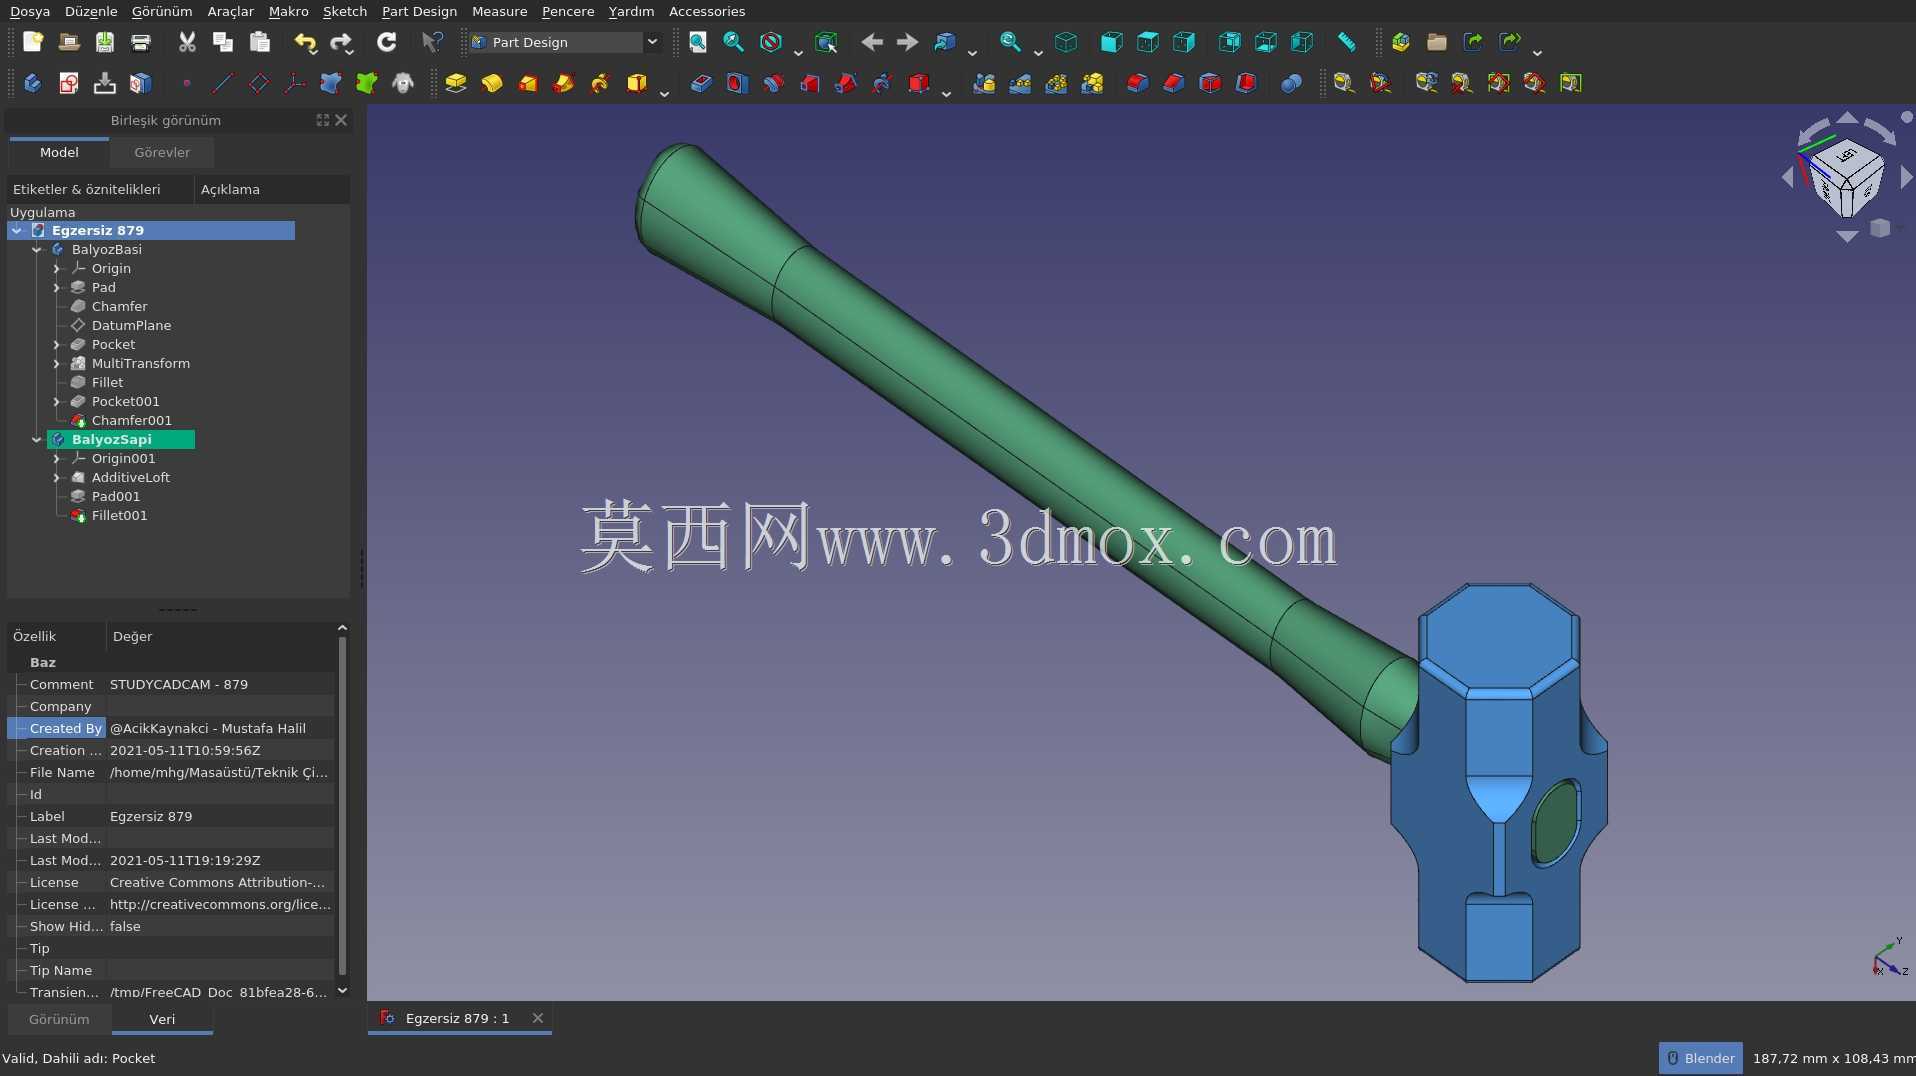Screen dimensions: 1916x1076
Task: Click the Clone feature sheep icon
Action: point(403,83)
